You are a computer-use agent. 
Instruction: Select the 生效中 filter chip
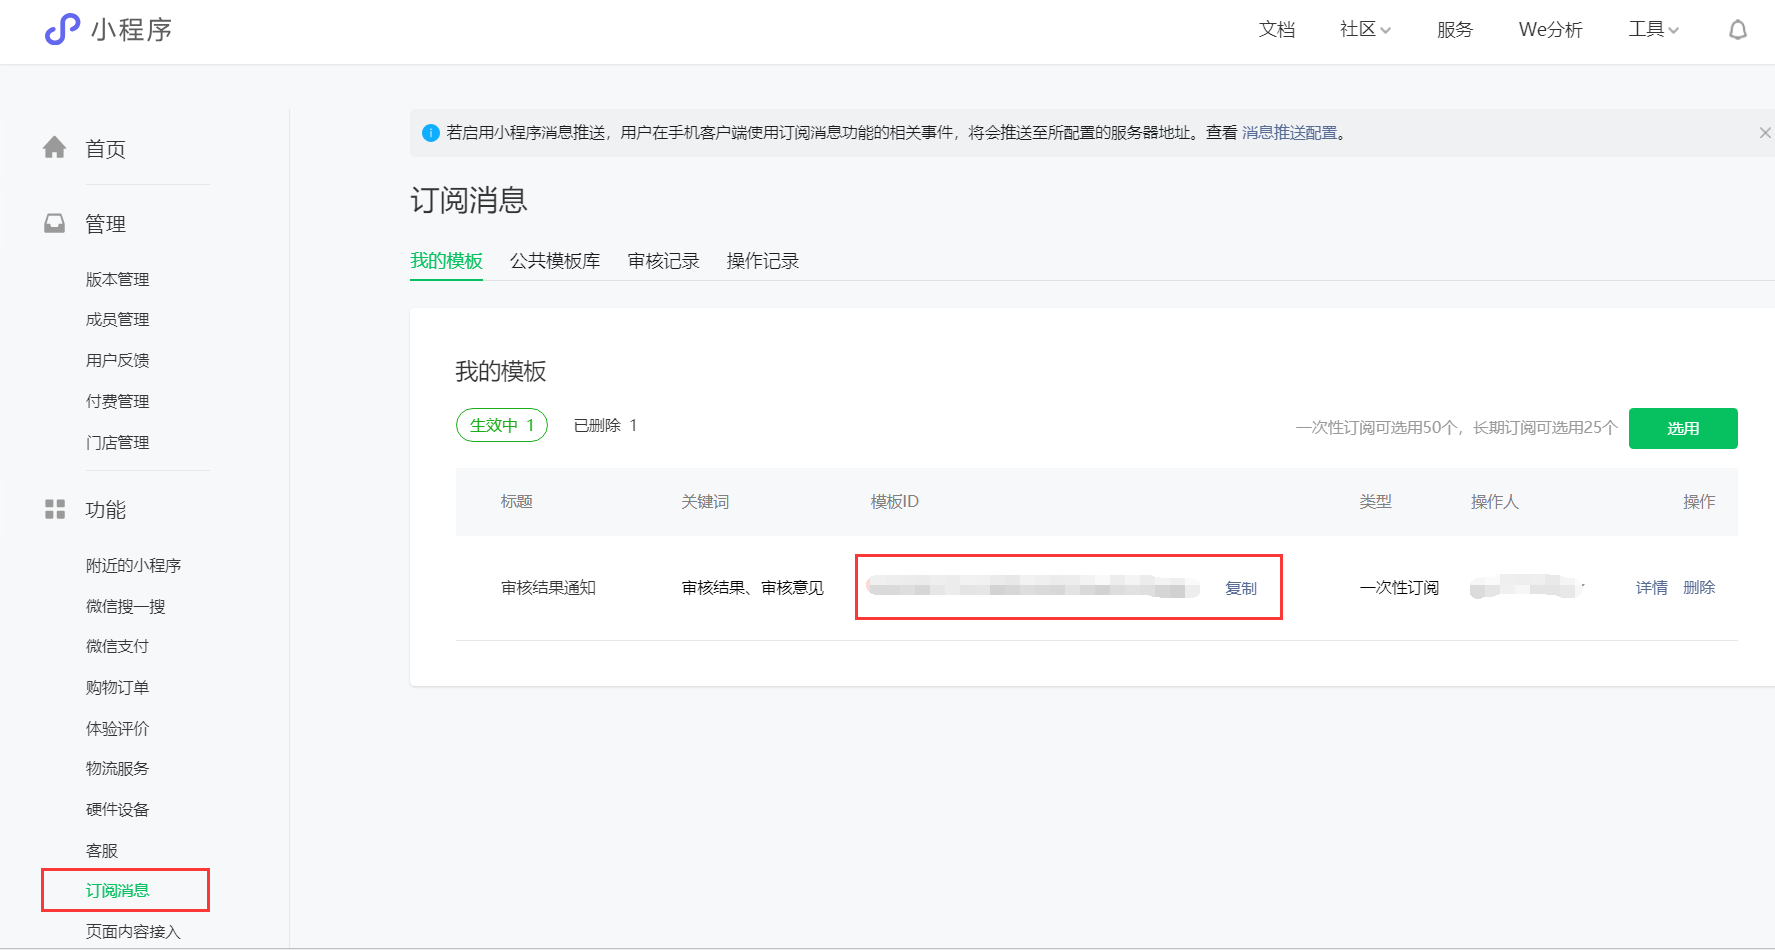501,424
